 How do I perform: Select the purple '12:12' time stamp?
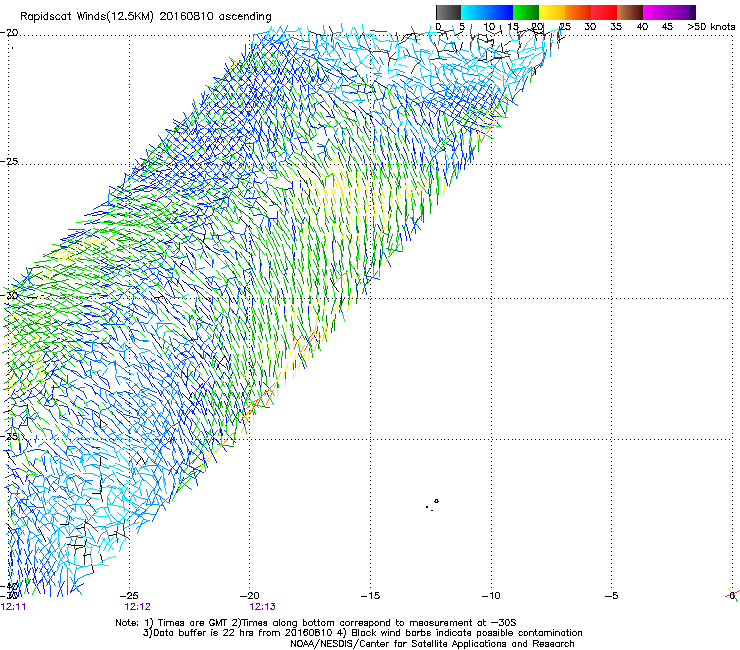137,607
